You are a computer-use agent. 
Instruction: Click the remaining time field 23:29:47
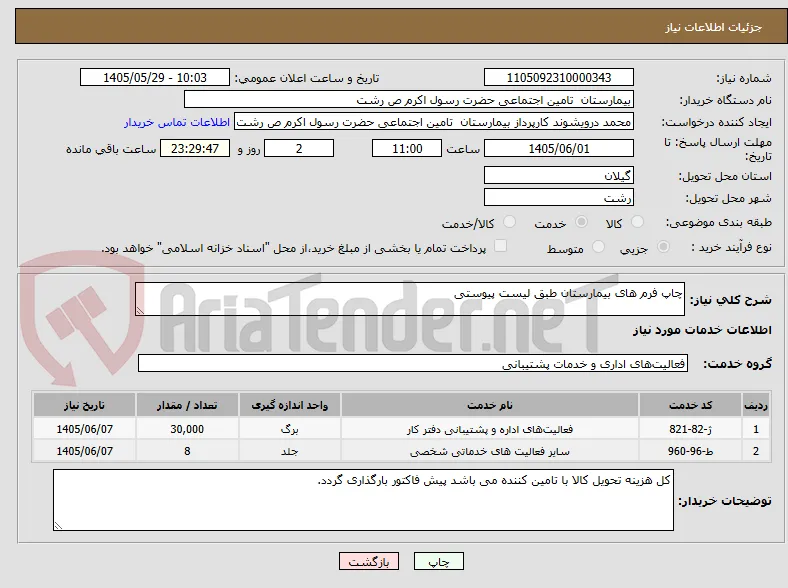[195, 148]
